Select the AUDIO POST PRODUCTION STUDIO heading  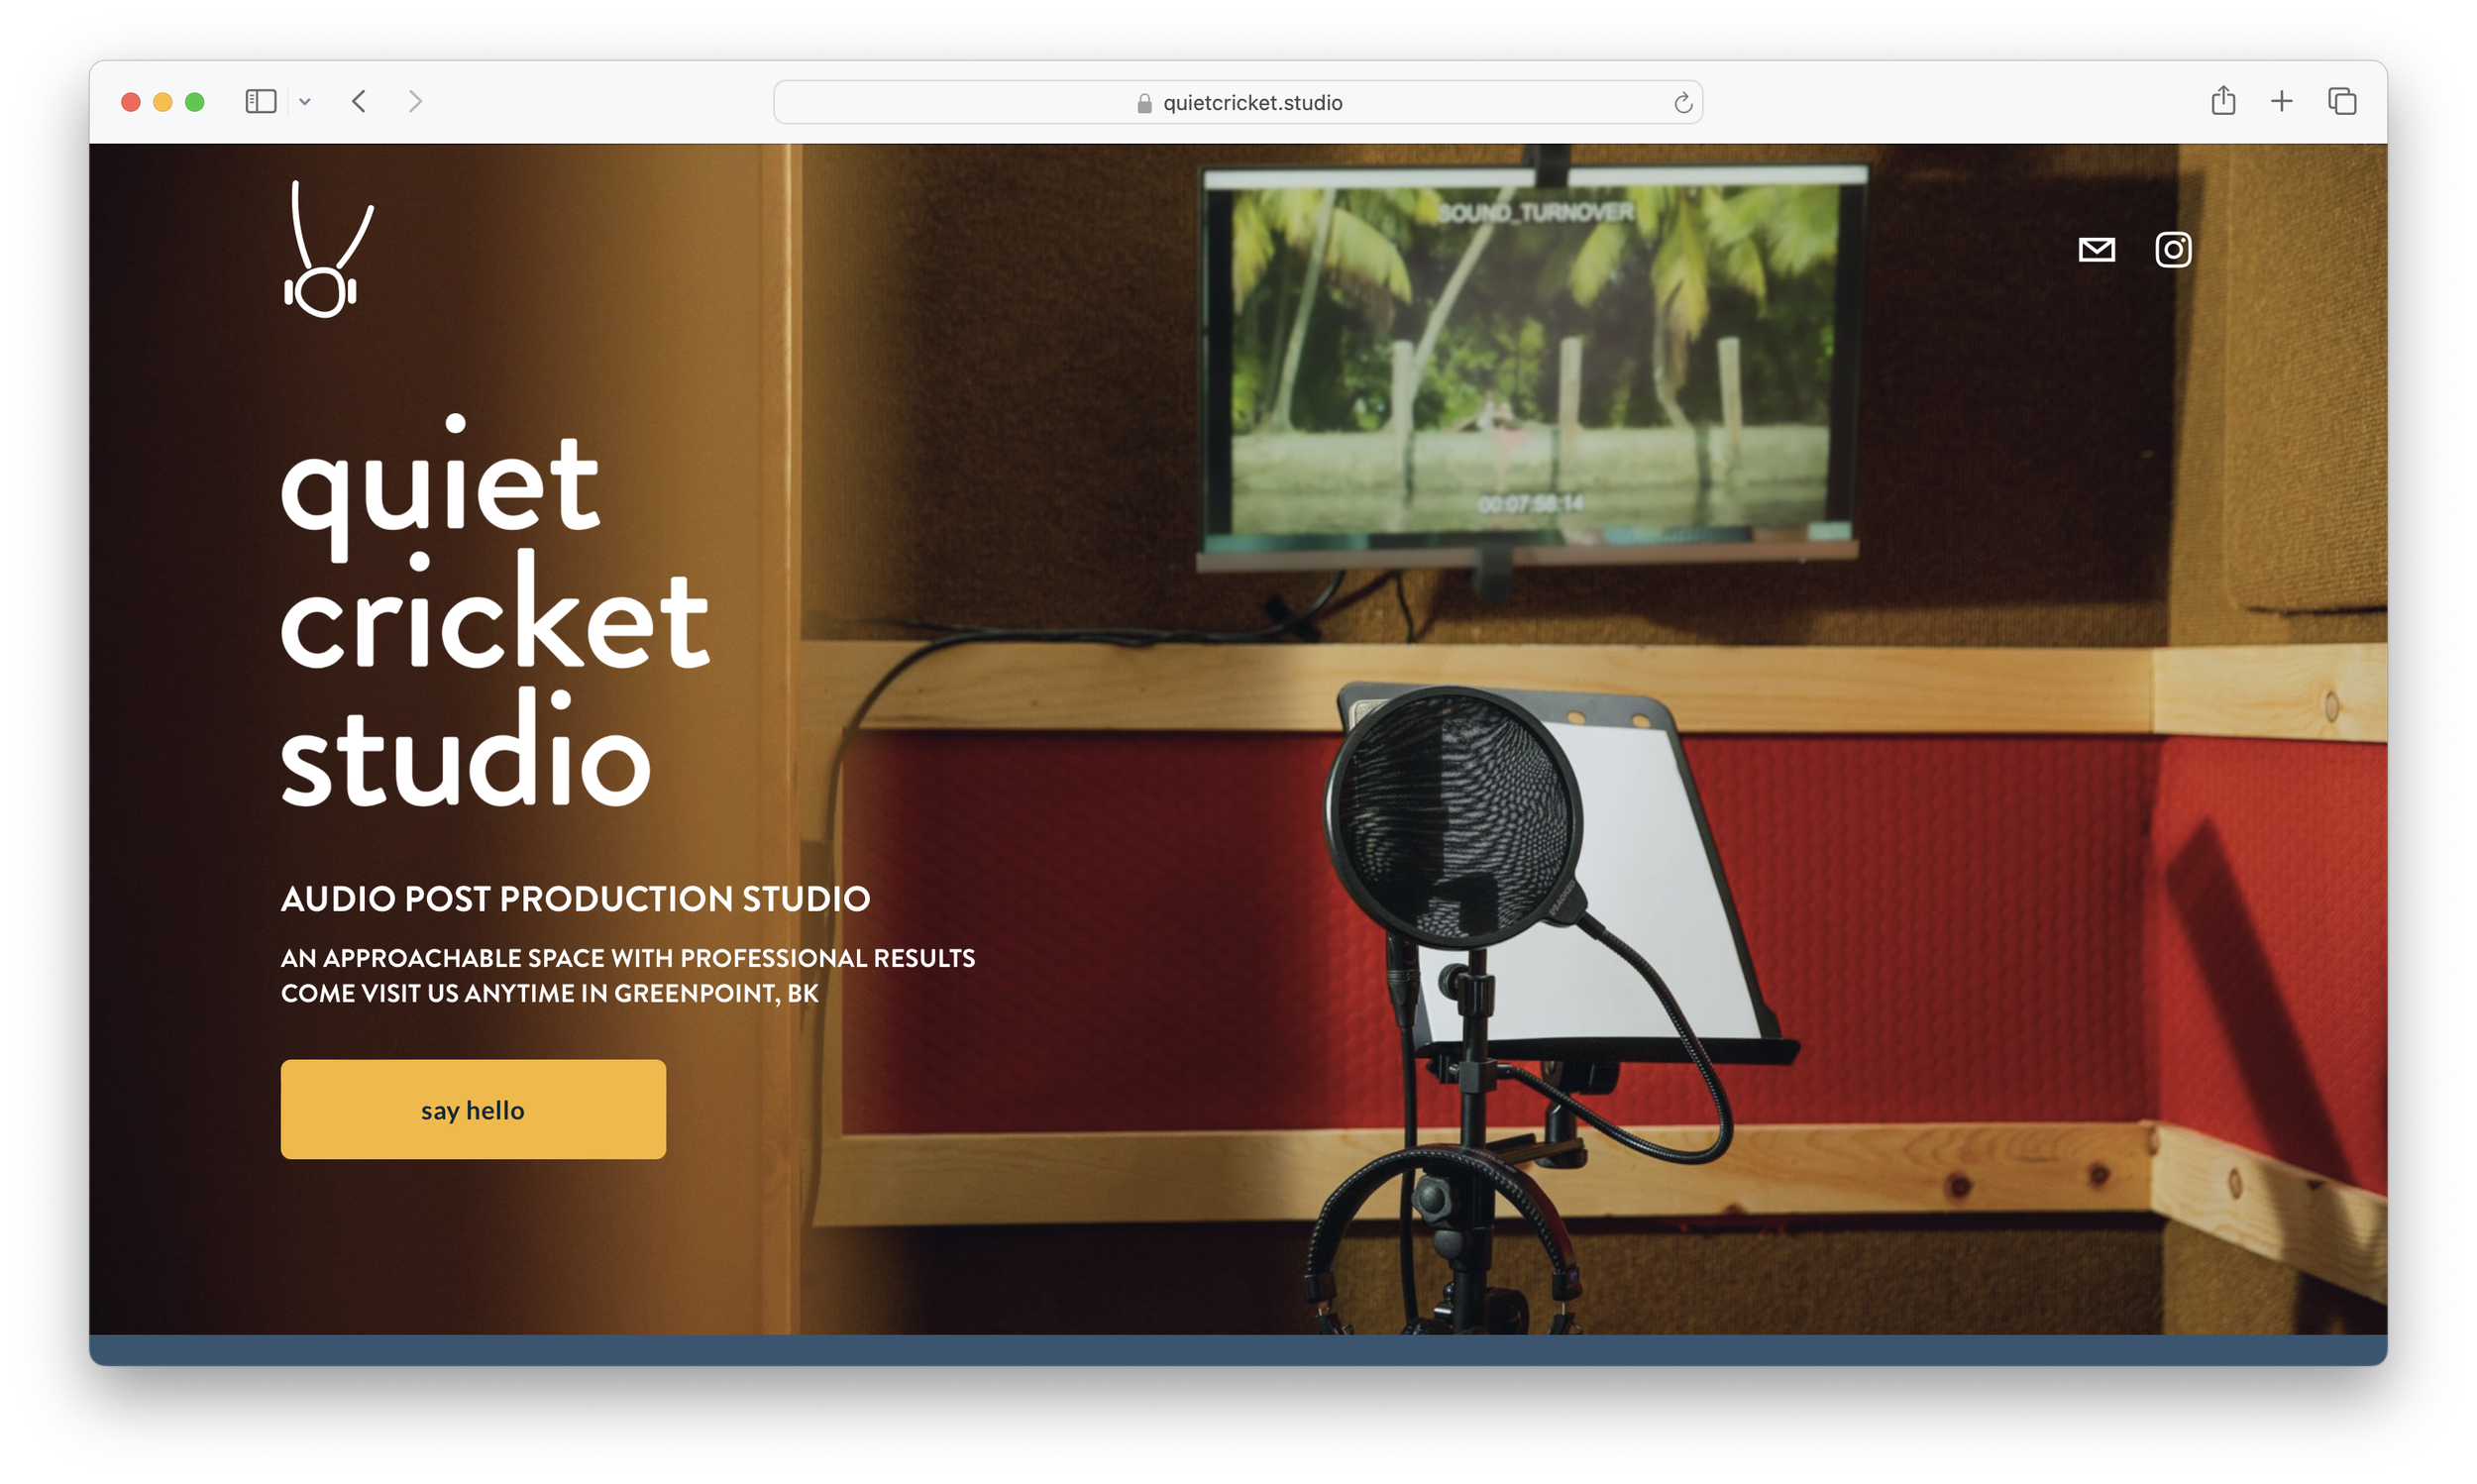coord(575,899)
